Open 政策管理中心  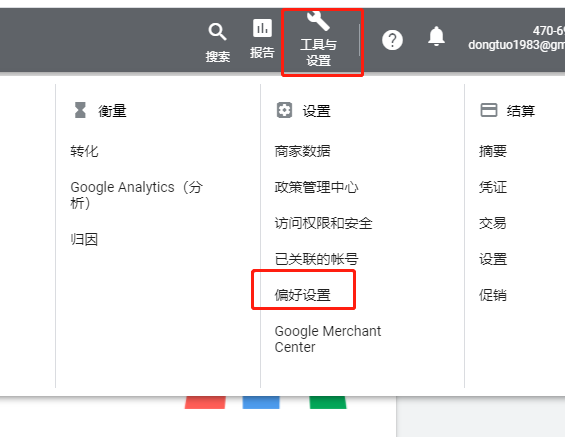316,187
